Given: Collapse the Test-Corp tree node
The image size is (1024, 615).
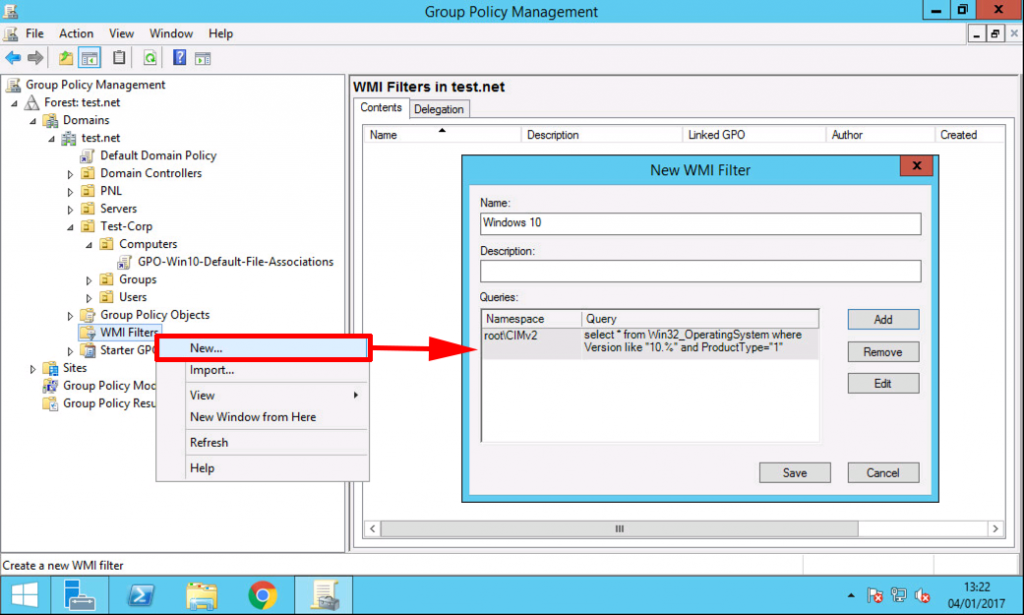Looking at the screenshot, I should (x=71, y=227).
